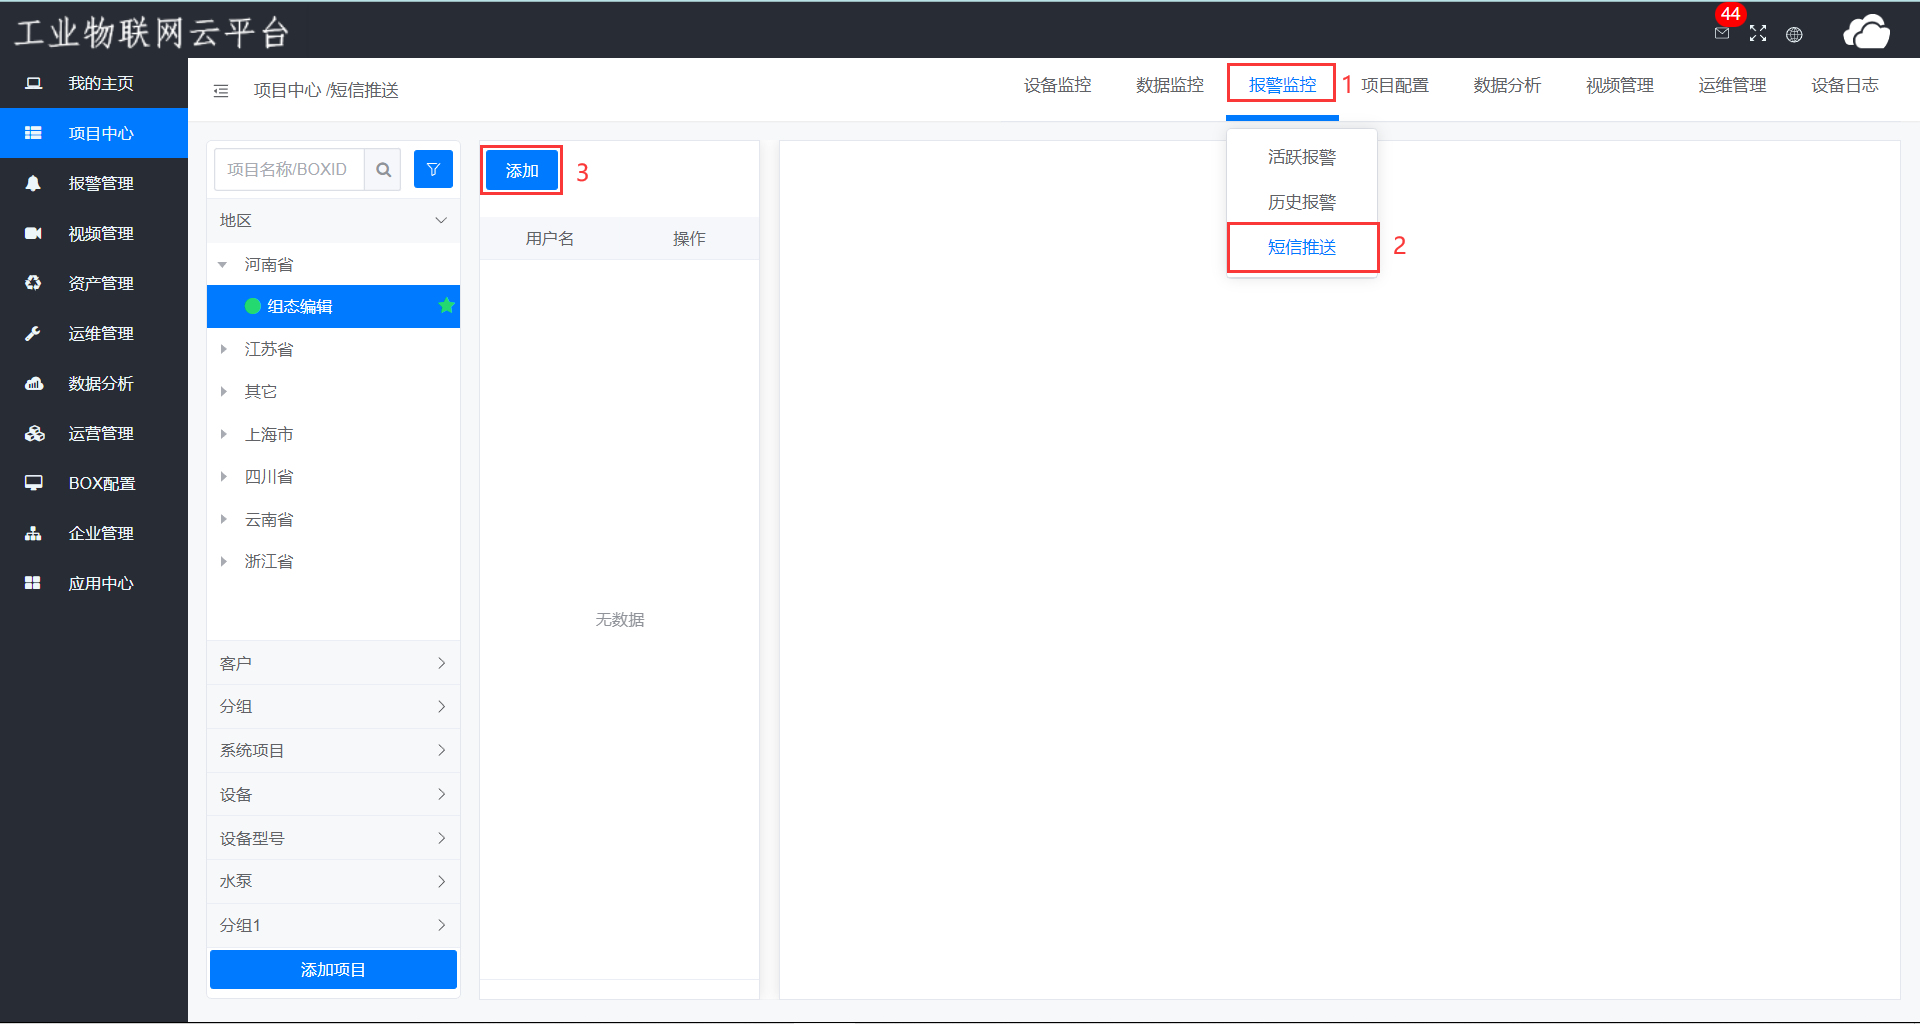1920x1024 pixels.
Task: Open the language globe icon
Action: tap(1794, 35)
